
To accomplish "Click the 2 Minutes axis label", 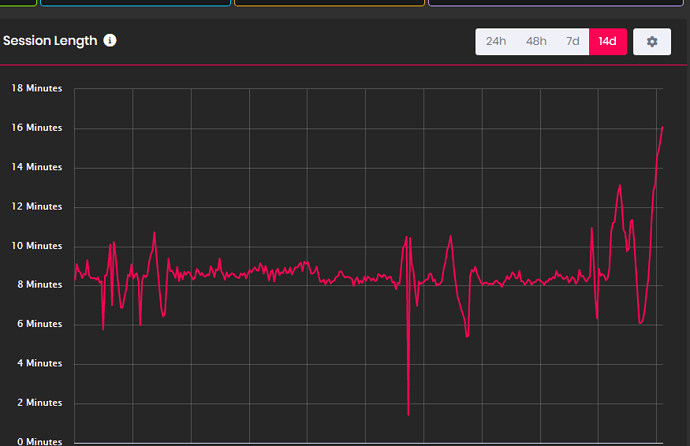I will pyautogui.click(x=40, y=403).
